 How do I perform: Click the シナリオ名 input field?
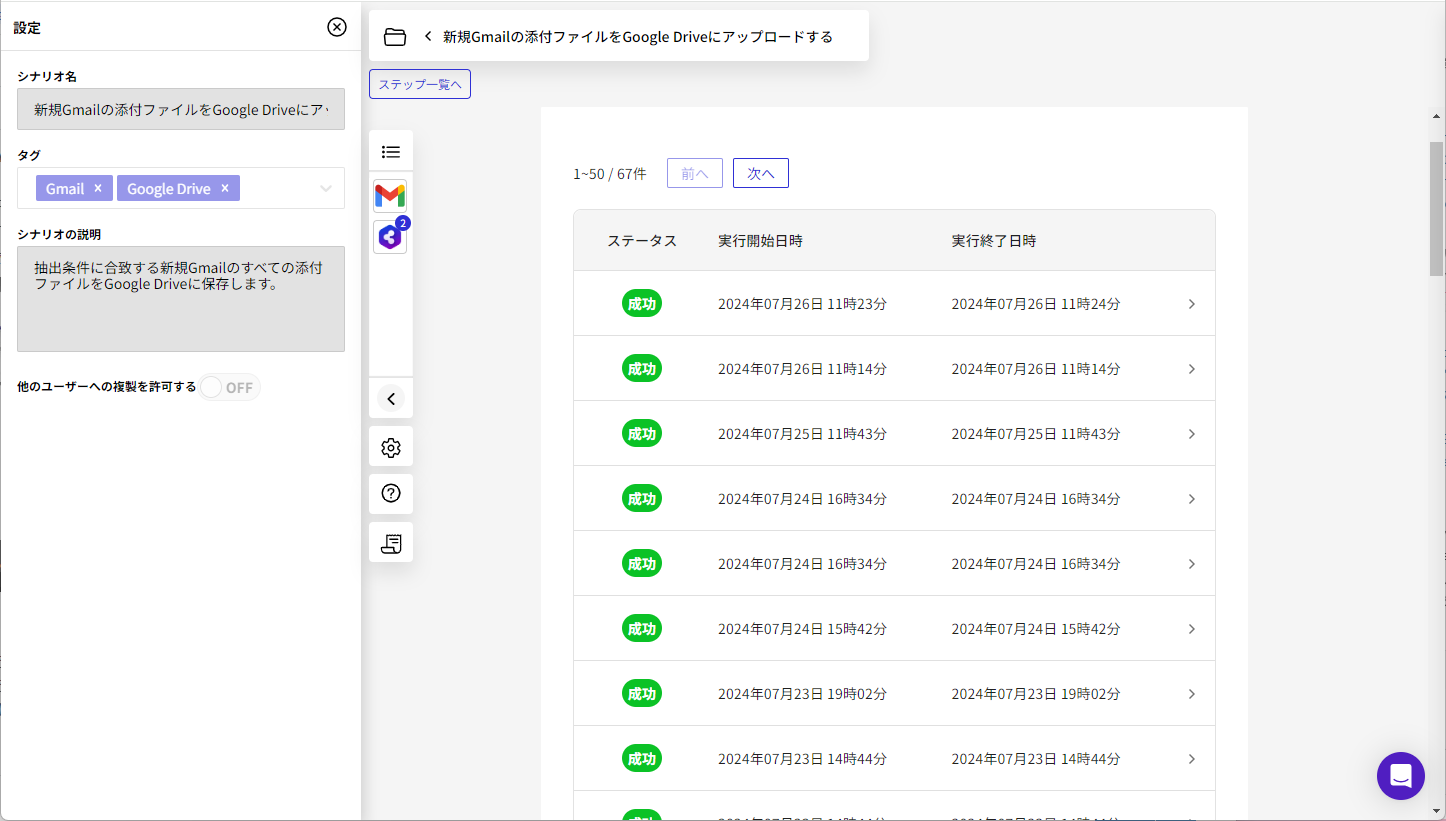(x=181, y=109)
